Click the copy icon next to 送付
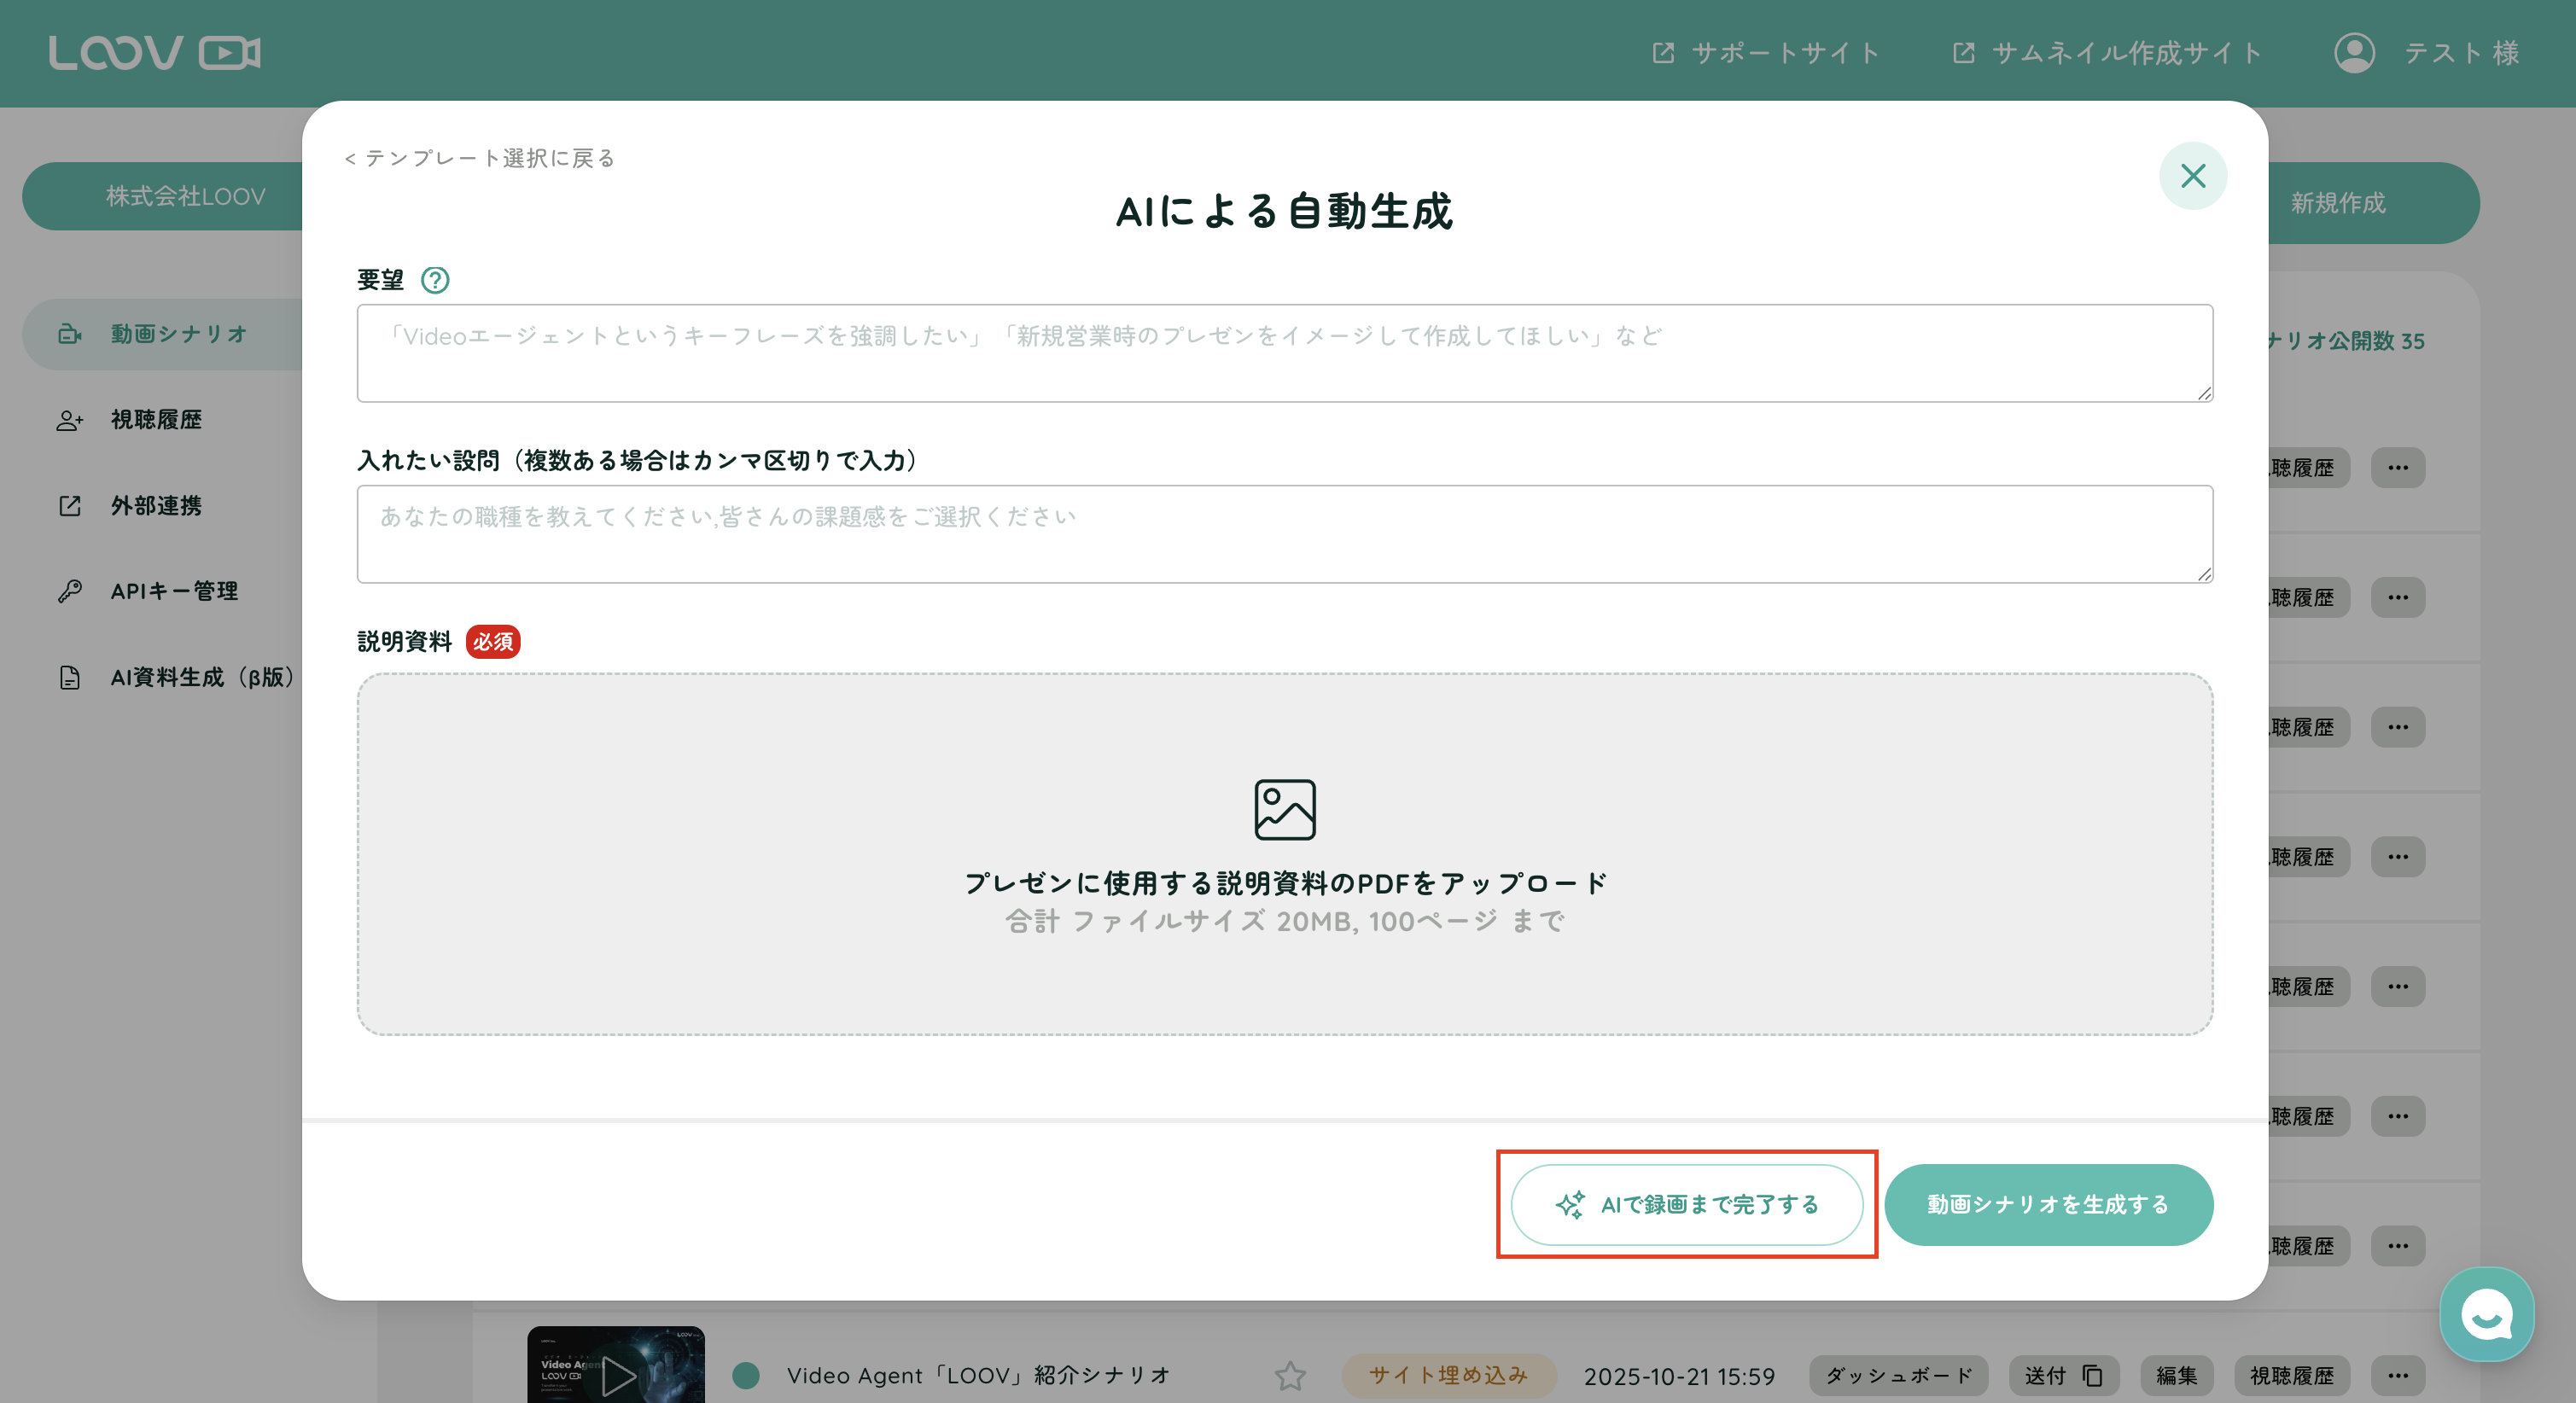This screenshot has height=1403, width=2576. [2092, 1376]
